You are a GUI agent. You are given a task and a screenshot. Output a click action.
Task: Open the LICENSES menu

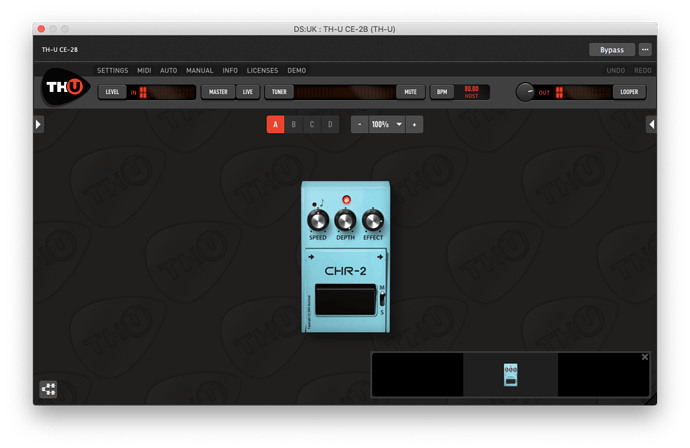[262, 70]
